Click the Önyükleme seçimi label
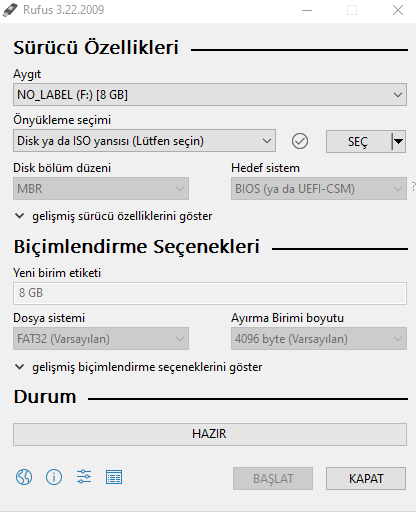The height and width of the screenshot is (512, 416). coord(62,120)
